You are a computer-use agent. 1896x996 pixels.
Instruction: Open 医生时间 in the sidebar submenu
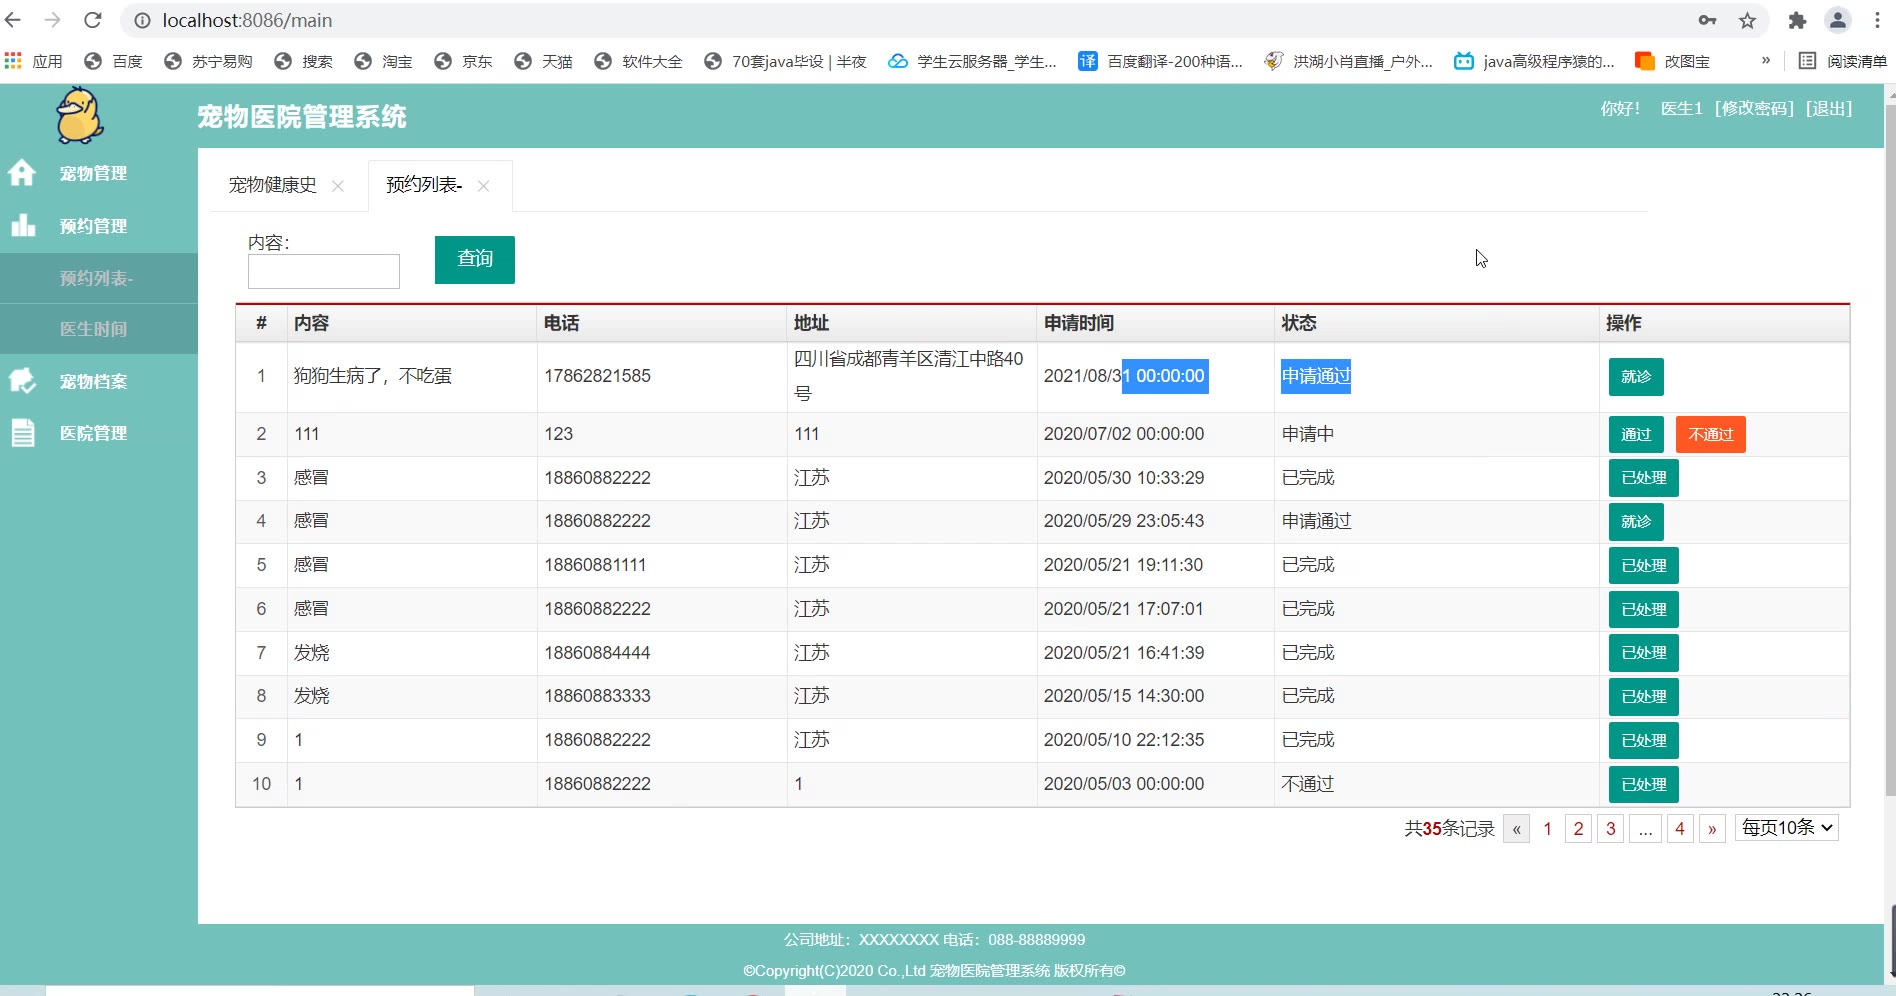[93, 329]
